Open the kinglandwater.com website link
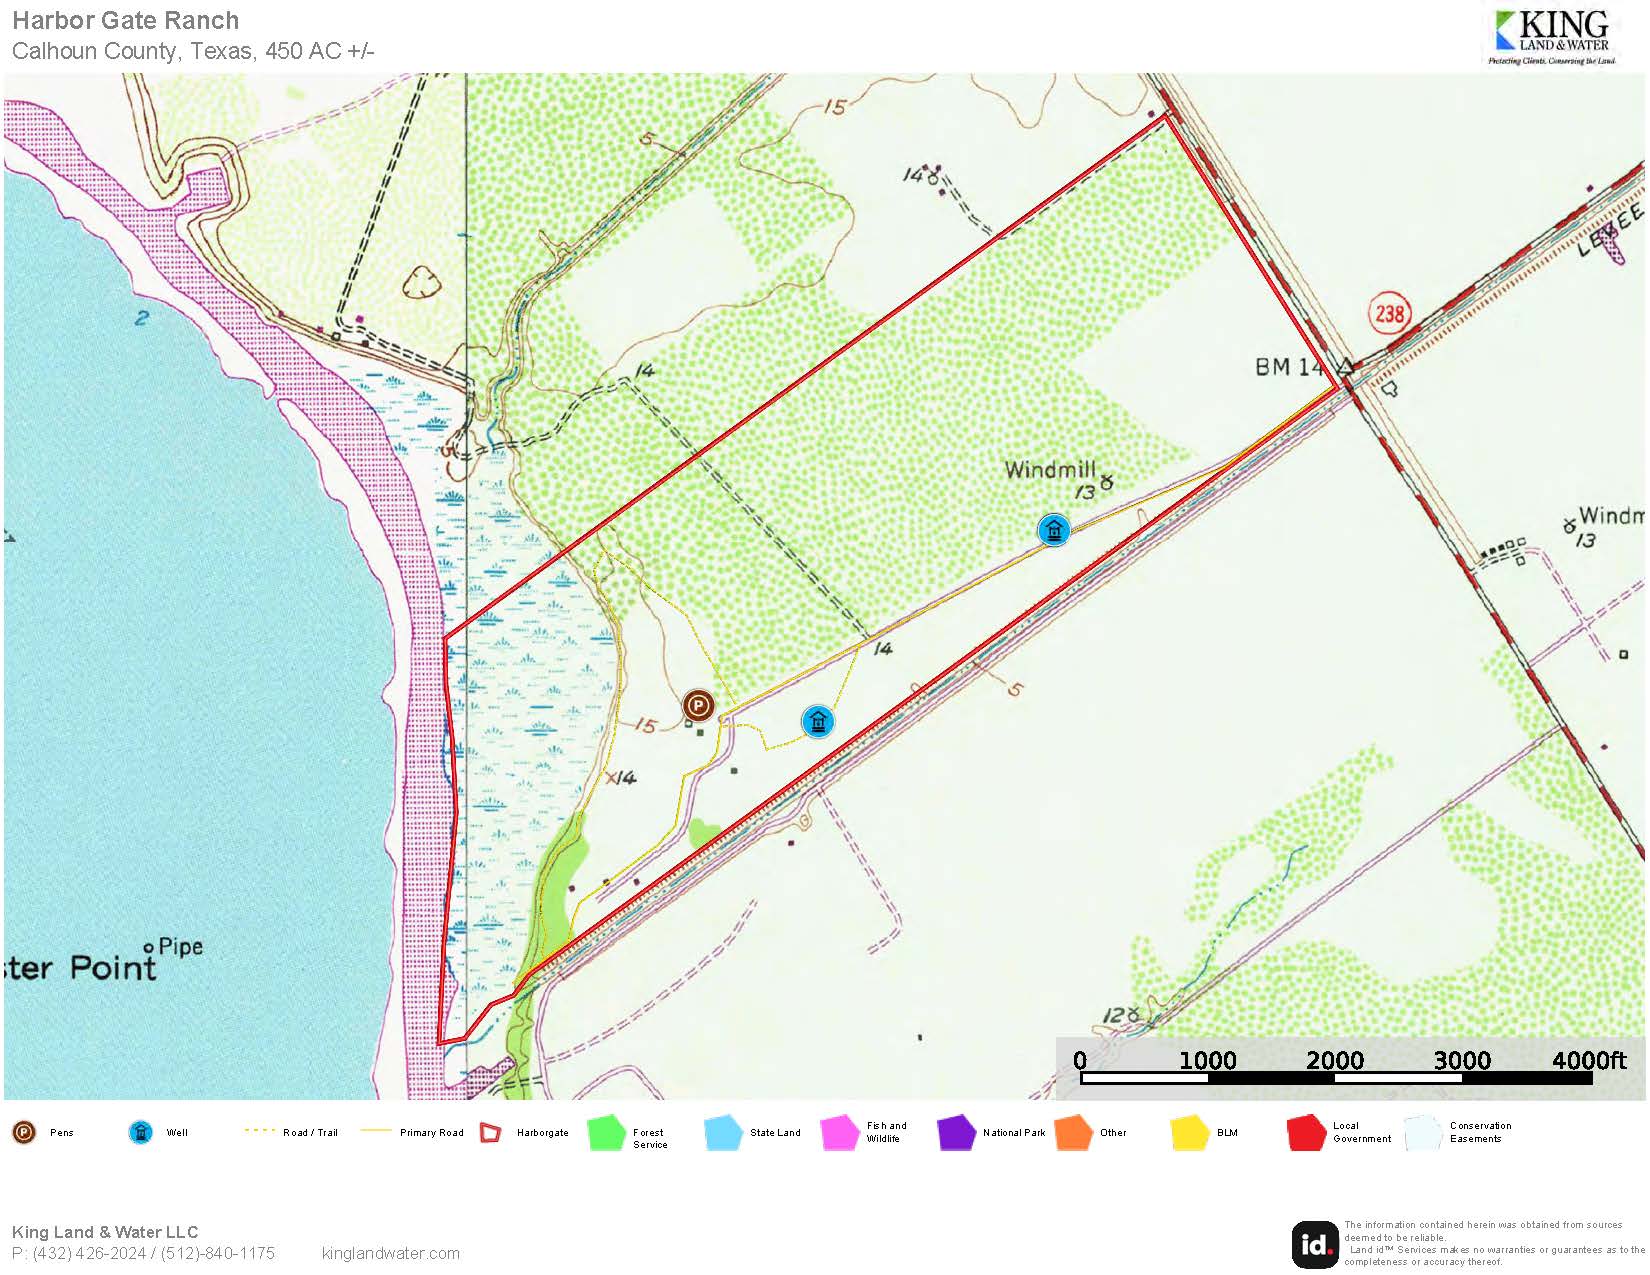 coord(391,1253)
